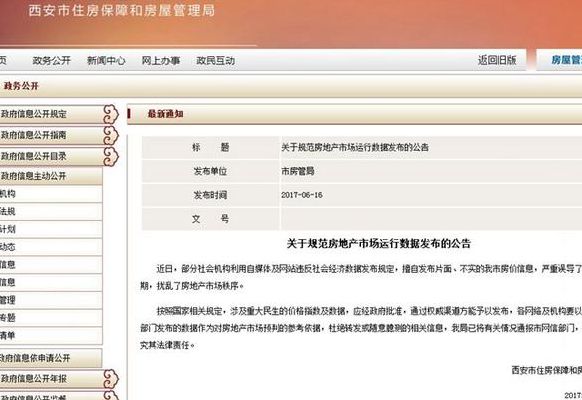This screenshot has width=582, height=400.
Task: Open the 房屋管理 tab on the right
Action: 566,60
